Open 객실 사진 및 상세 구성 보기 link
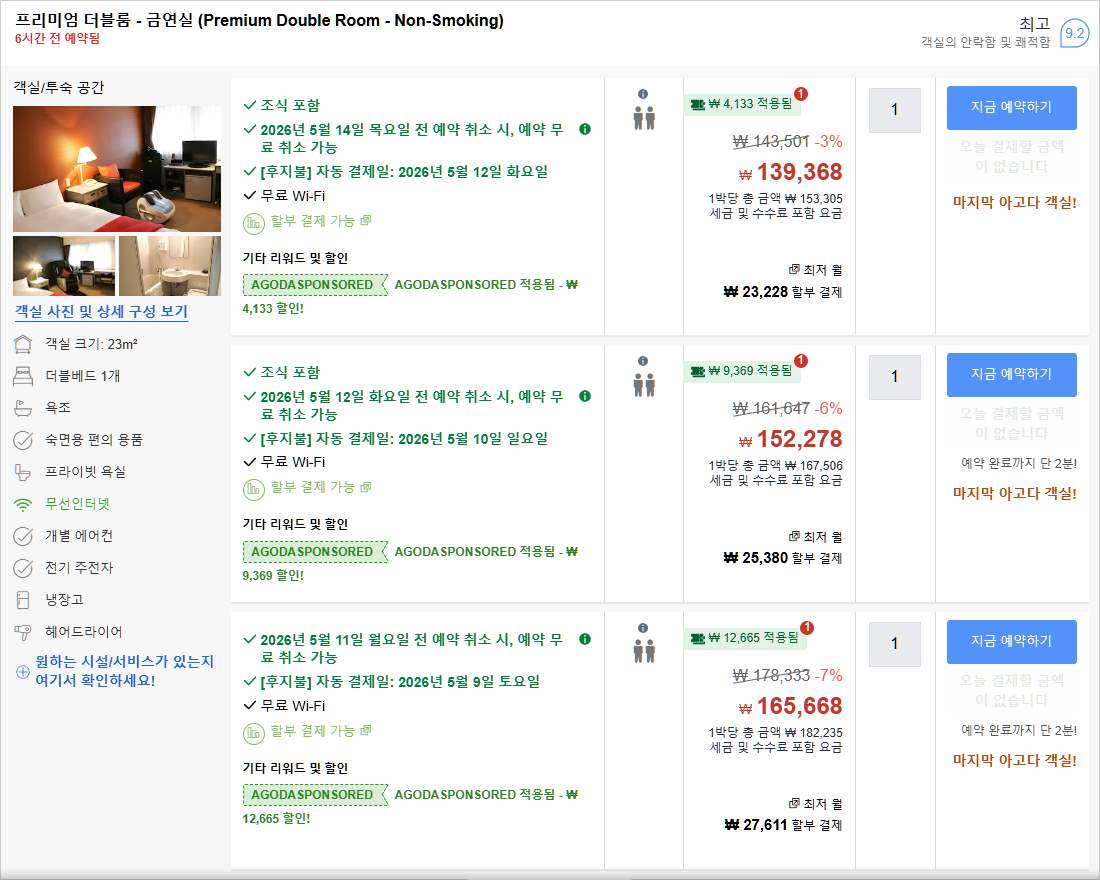 [x=102, y=312]
